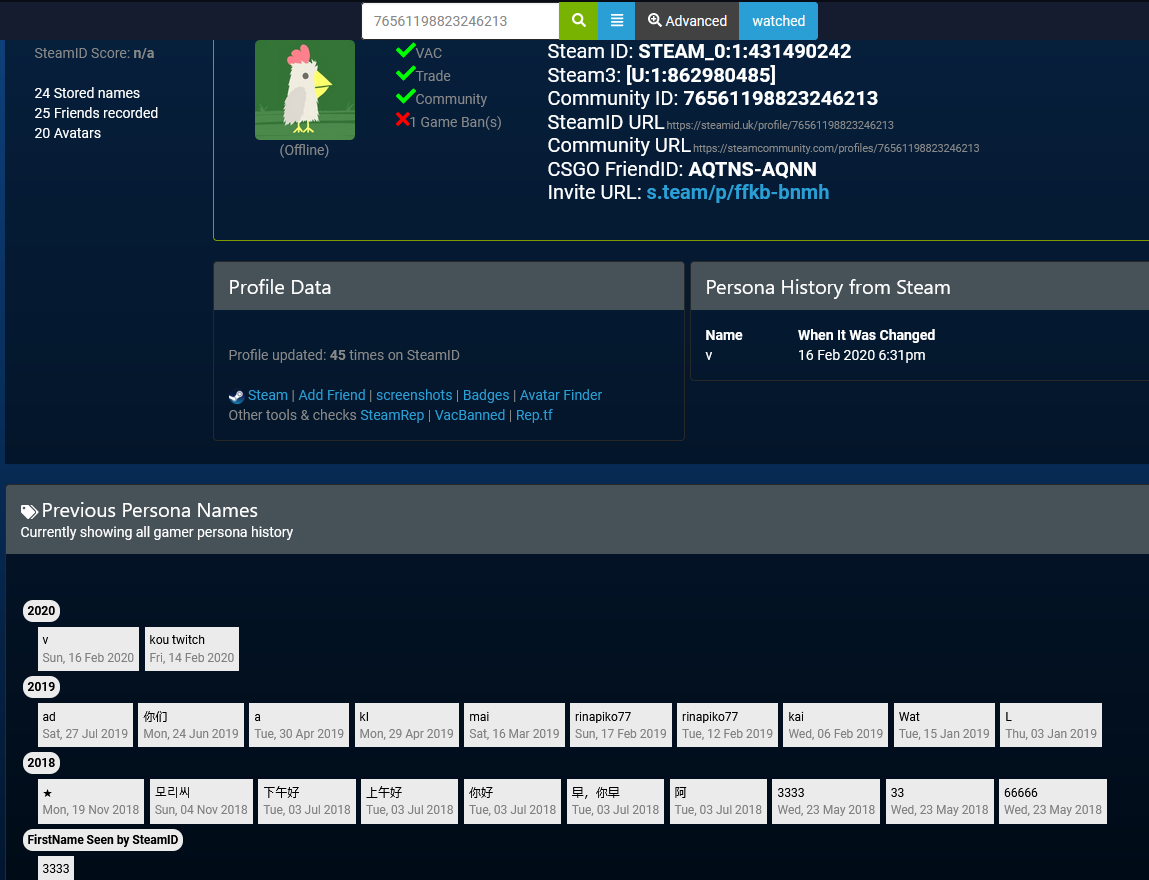Click the Add Friend link
1149x880 pixels.
(331, 395)
